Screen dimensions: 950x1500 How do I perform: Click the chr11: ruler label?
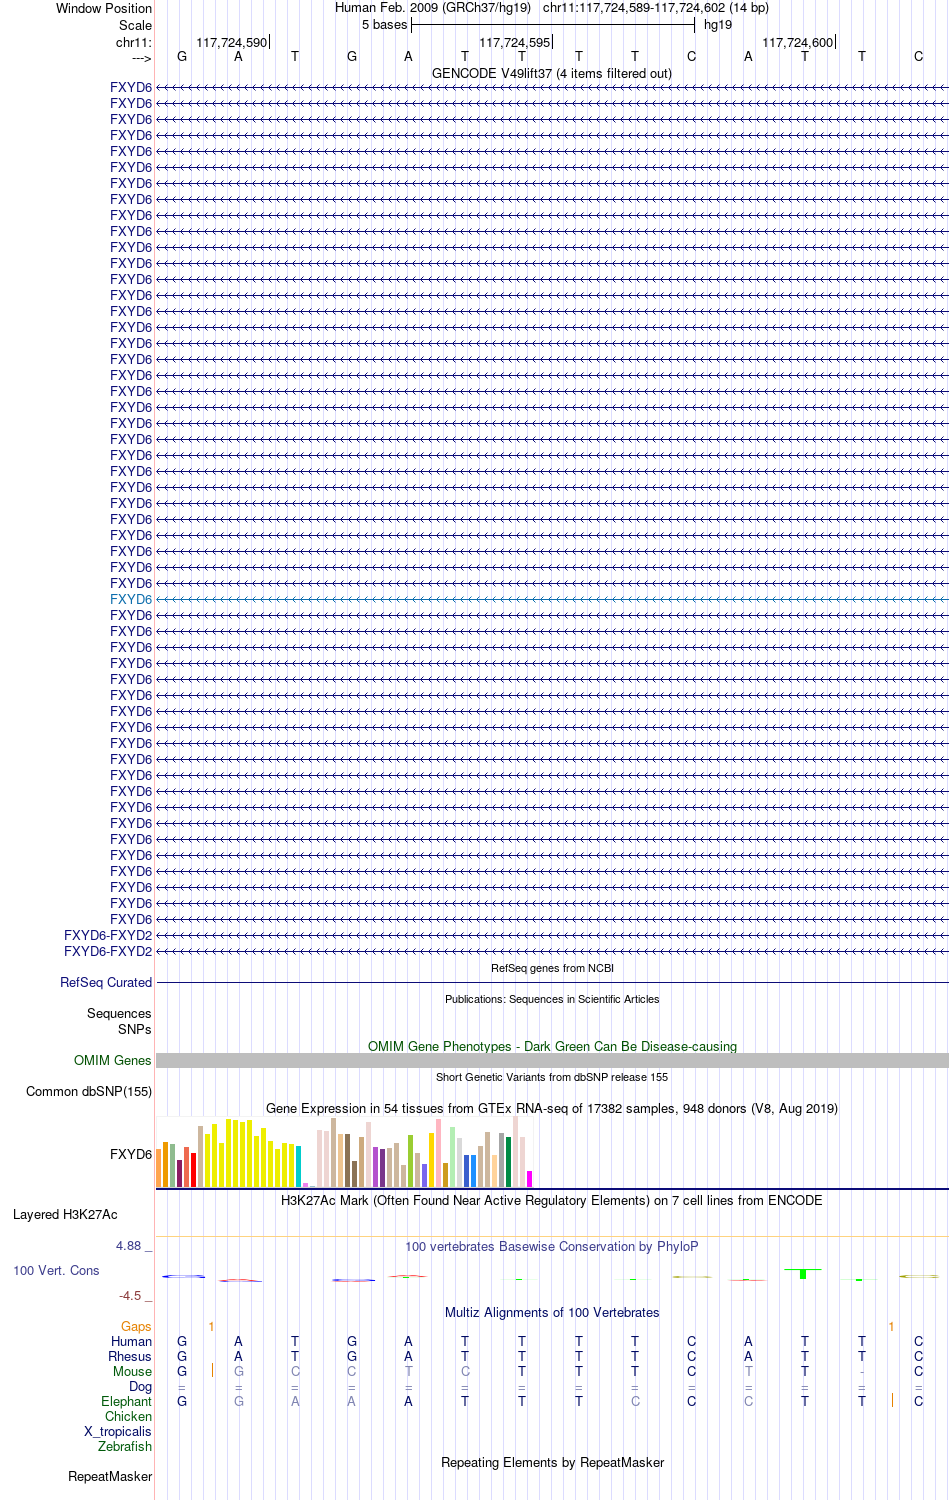(134, 42)
